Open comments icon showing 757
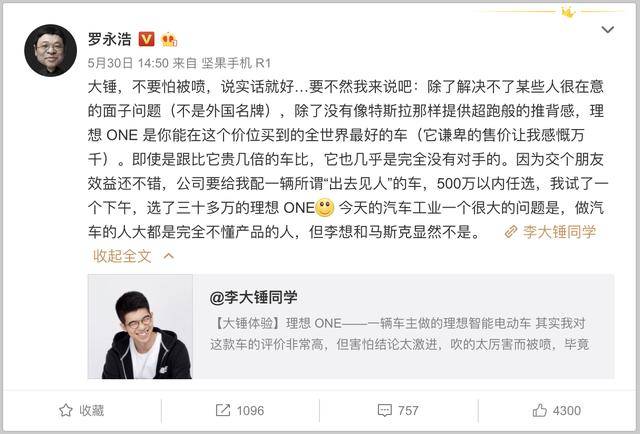640x434 pixels. pos(384,410)
